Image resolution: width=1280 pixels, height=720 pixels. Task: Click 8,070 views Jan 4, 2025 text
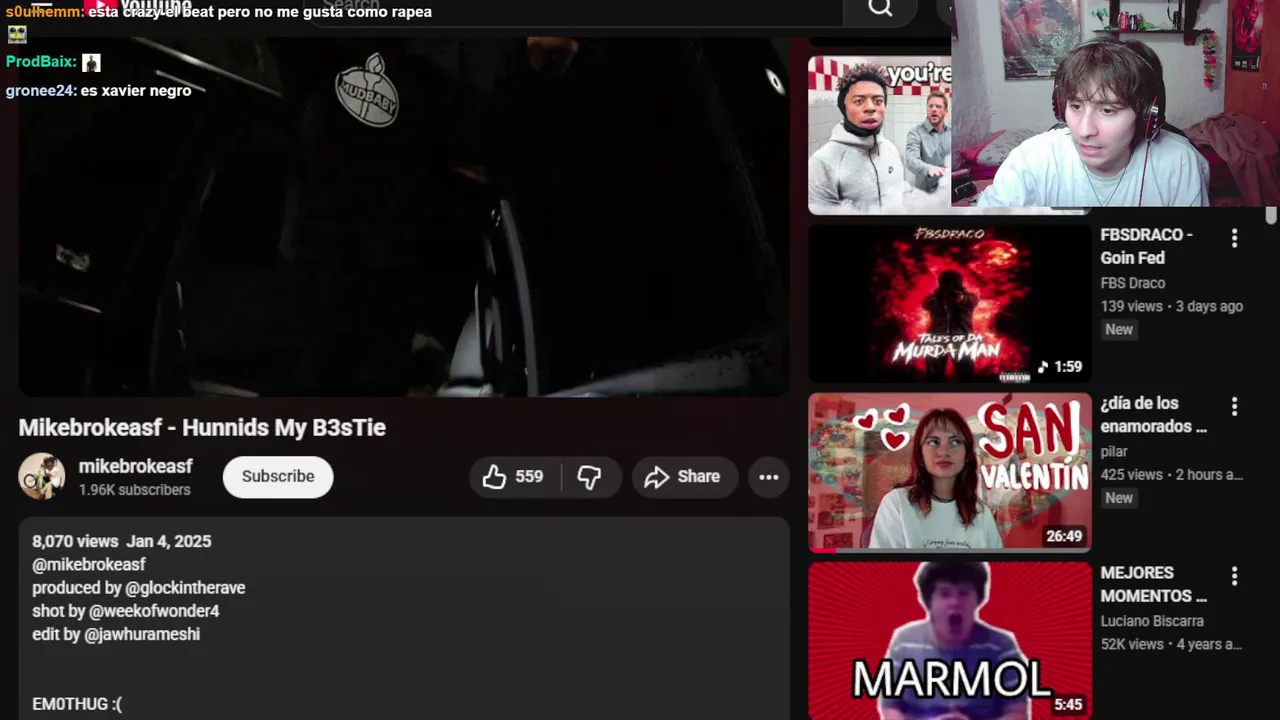122,541
